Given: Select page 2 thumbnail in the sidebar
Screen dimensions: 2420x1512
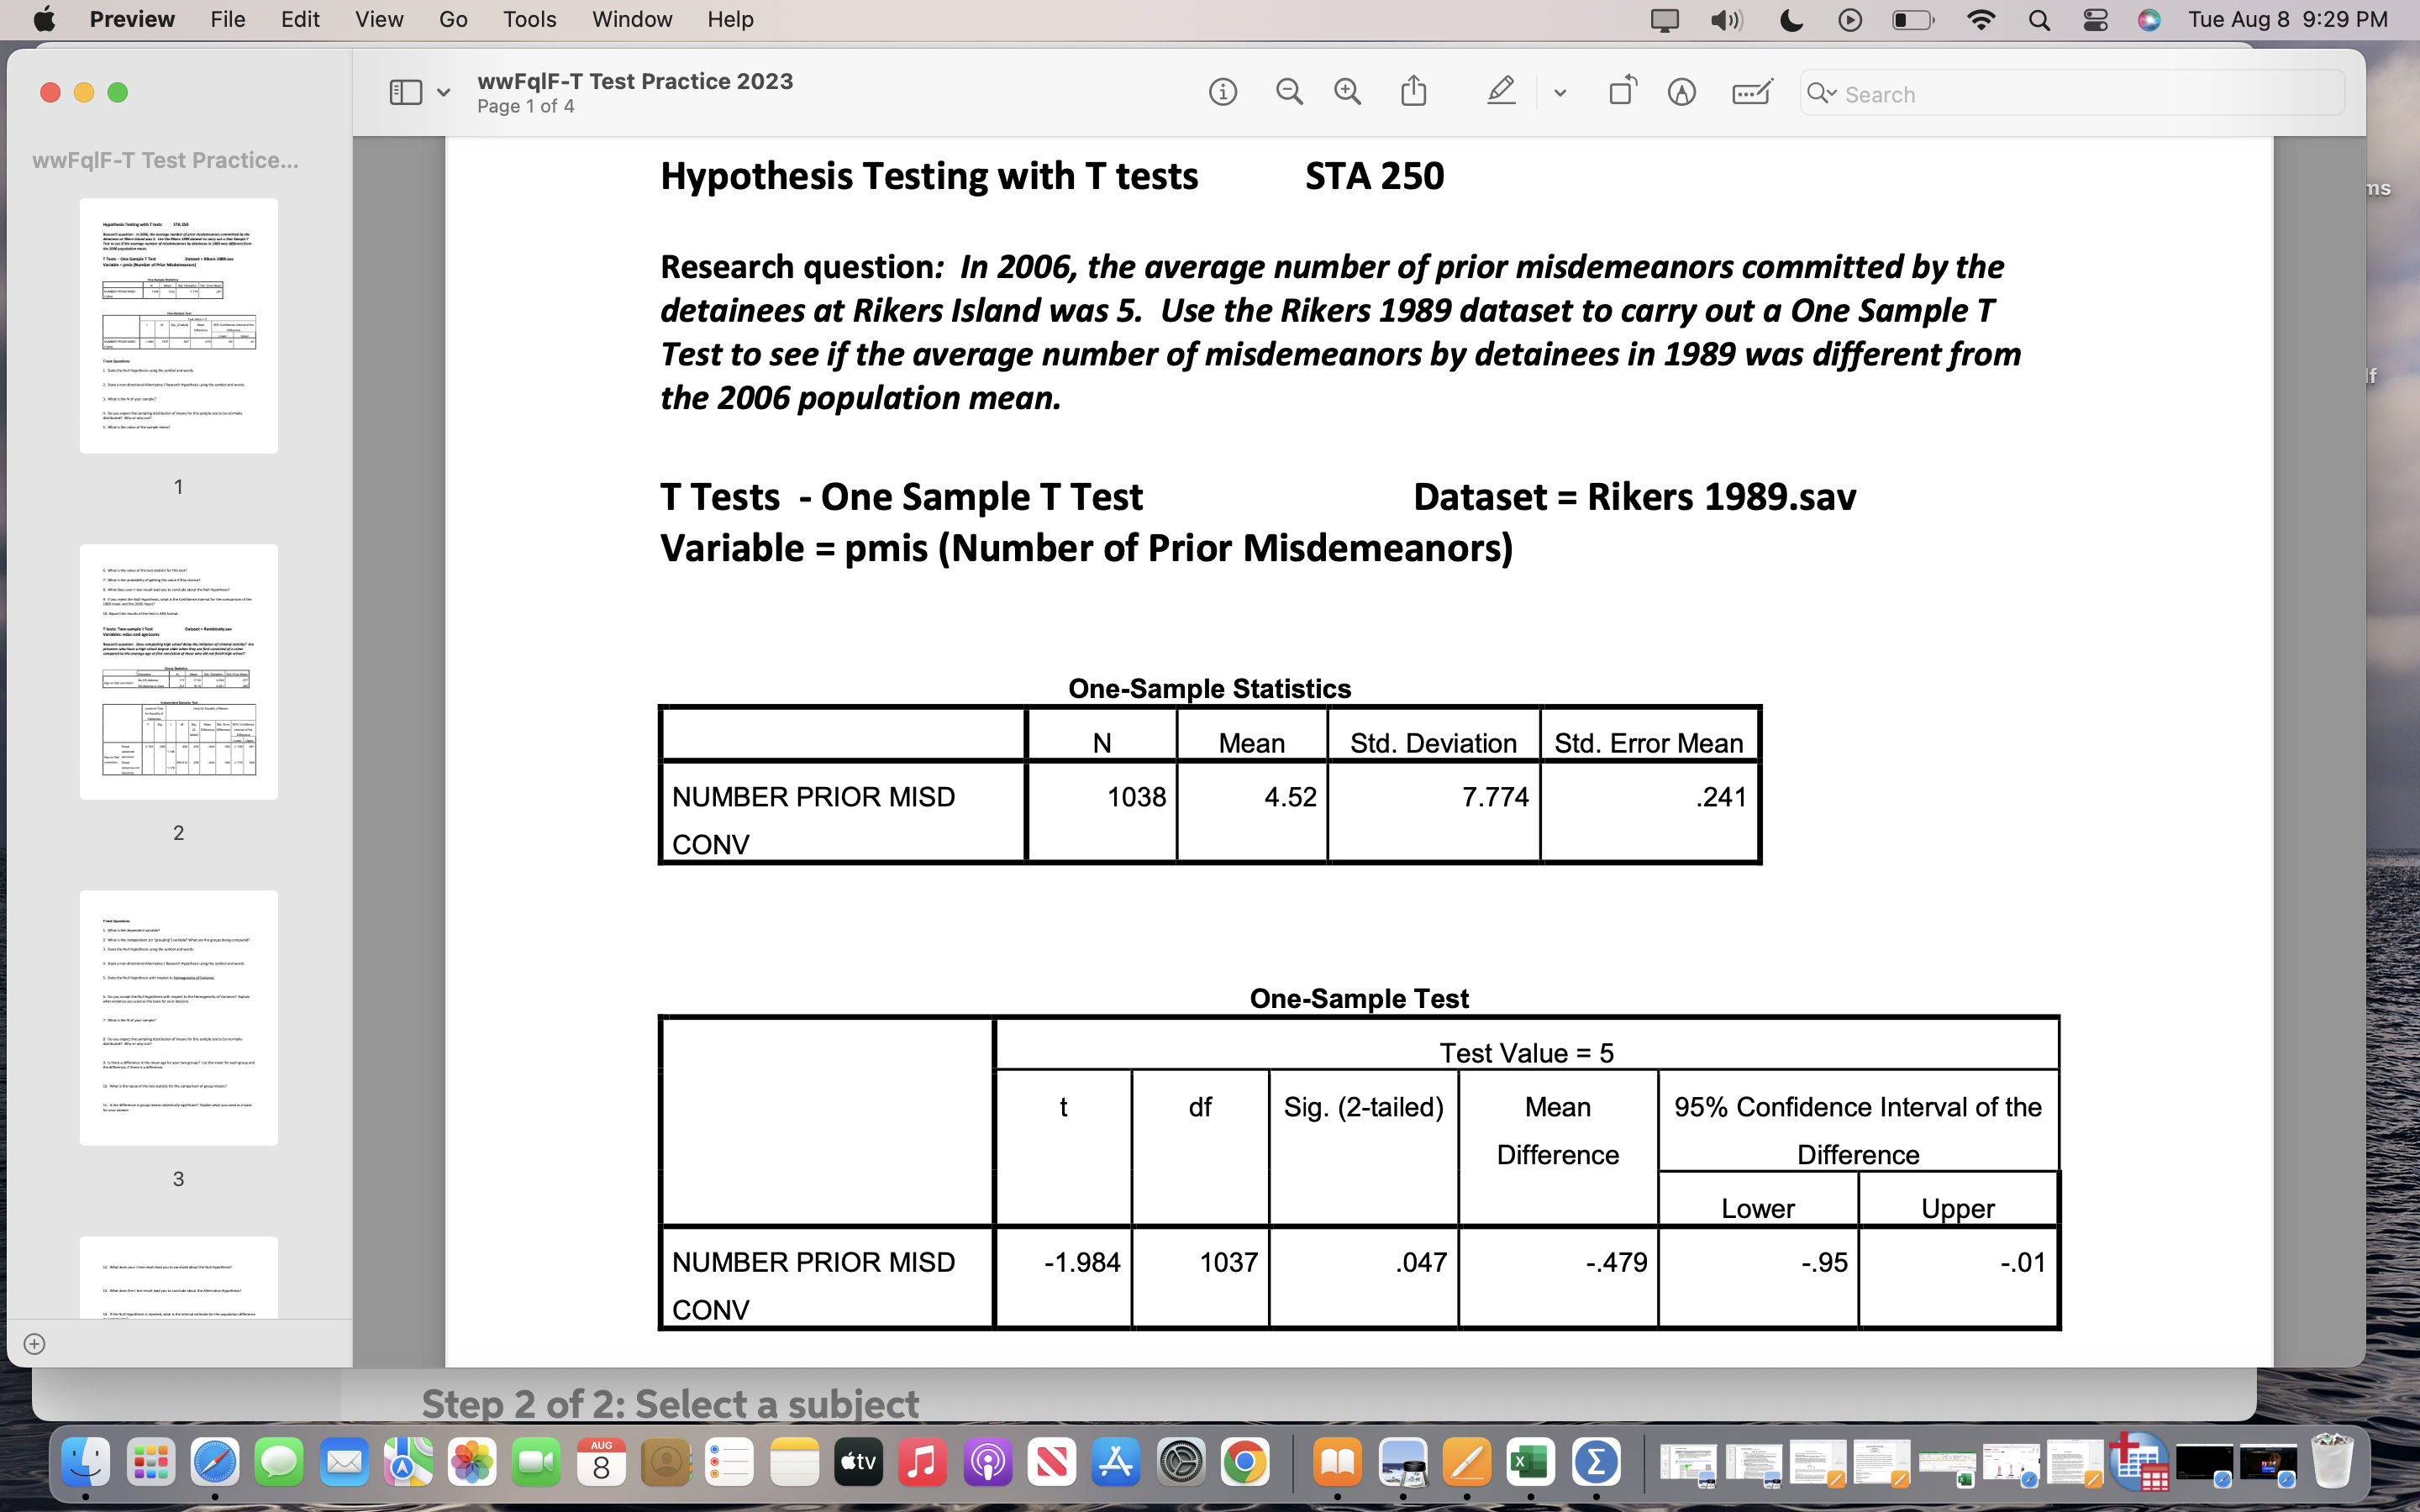Looking at the screenshot, I should click(178, 672).
